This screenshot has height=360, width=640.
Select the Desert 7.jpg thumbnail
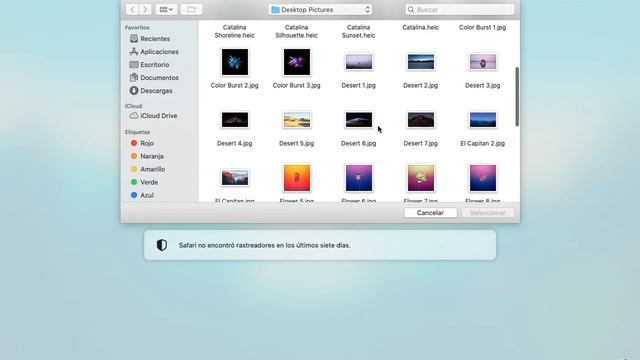[421, 120]
